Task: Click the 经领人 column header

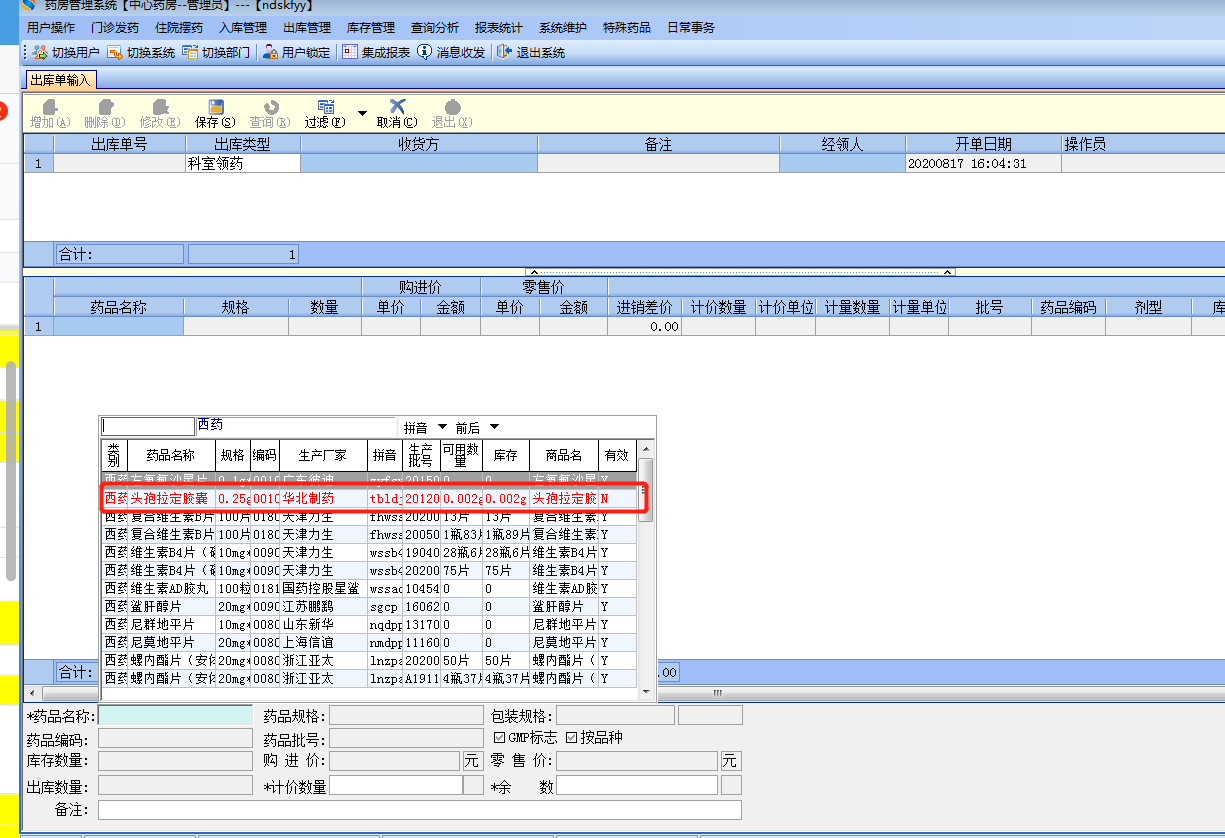Action: point(842,145)
